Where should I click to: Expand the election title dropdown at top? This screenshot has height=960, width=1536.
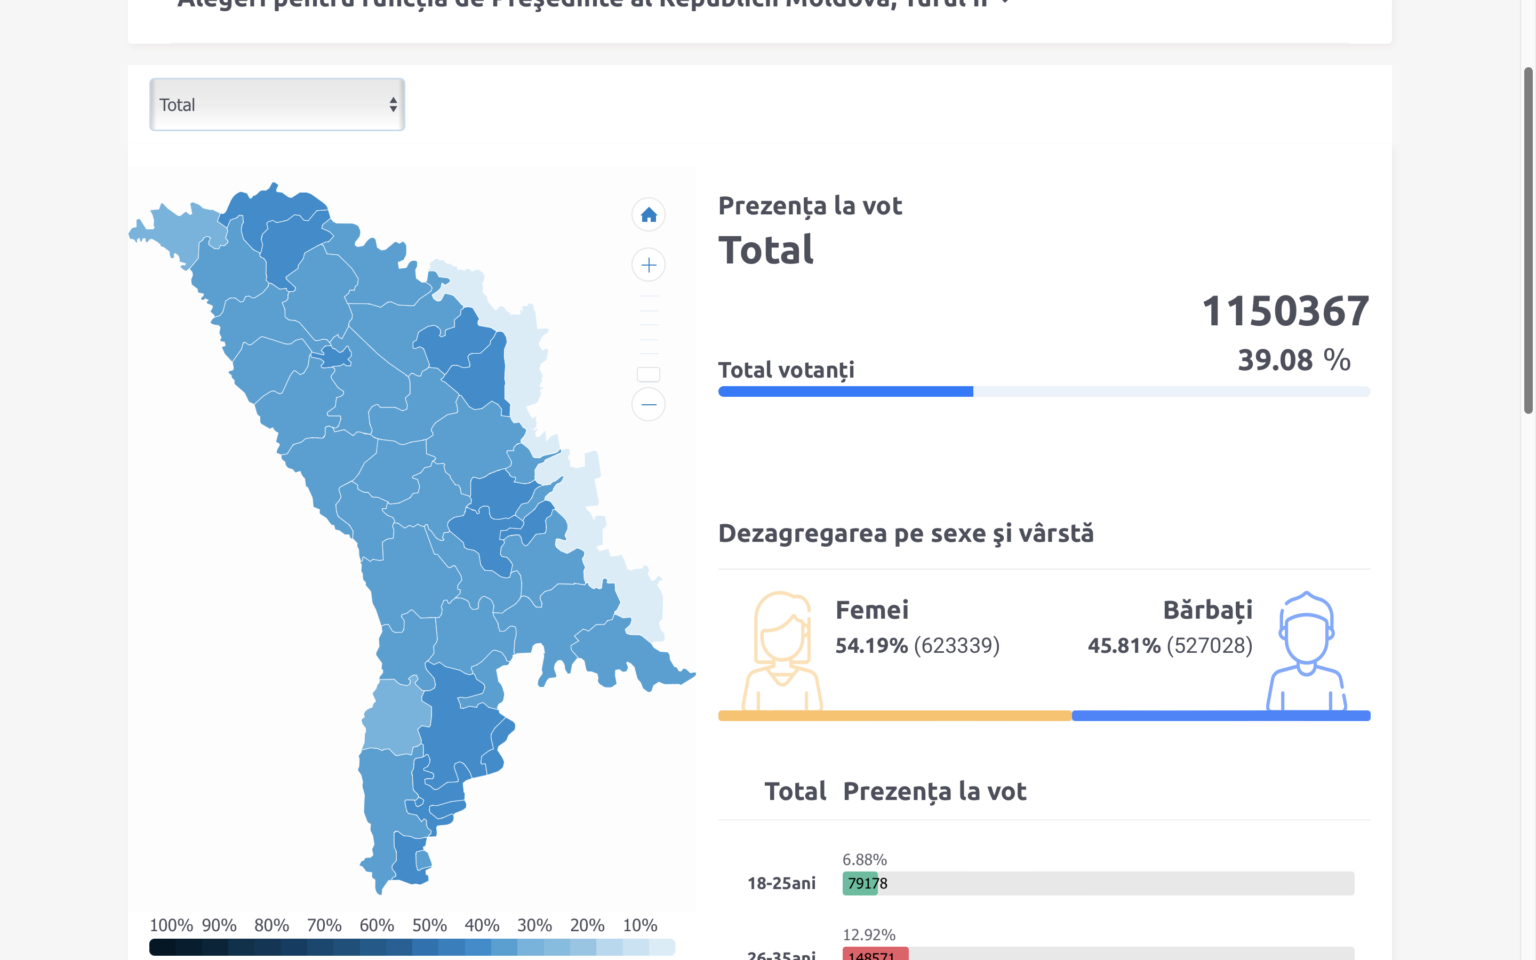1004,3
